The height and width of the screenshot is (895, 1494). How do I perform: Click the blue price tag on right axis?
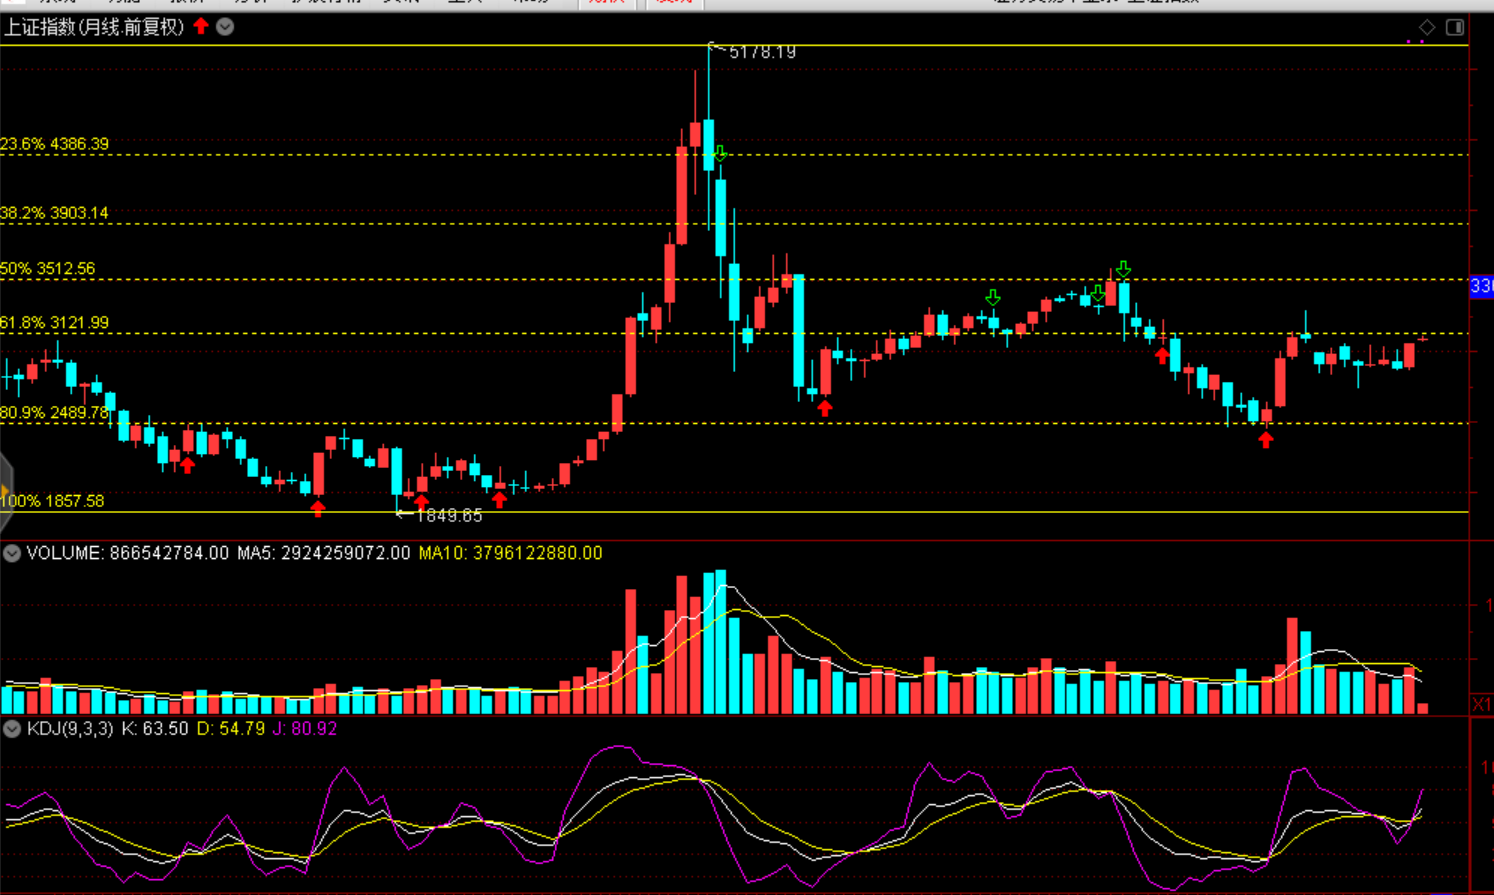(x=1481, y=287)
